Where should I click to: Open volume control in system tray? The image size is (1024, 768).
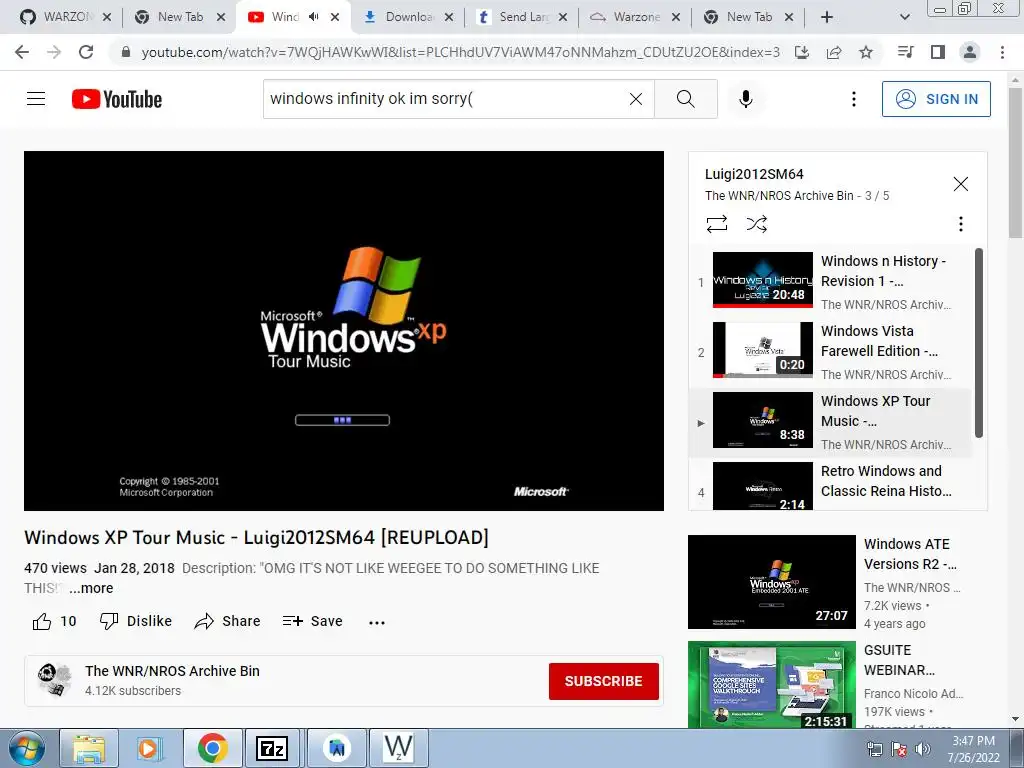(923, 750)
